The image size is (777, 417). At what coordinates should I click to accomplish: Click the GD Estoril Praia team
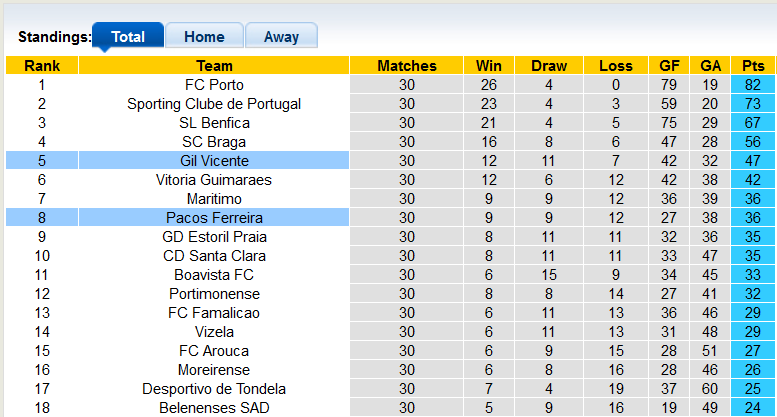click(214, 237)
